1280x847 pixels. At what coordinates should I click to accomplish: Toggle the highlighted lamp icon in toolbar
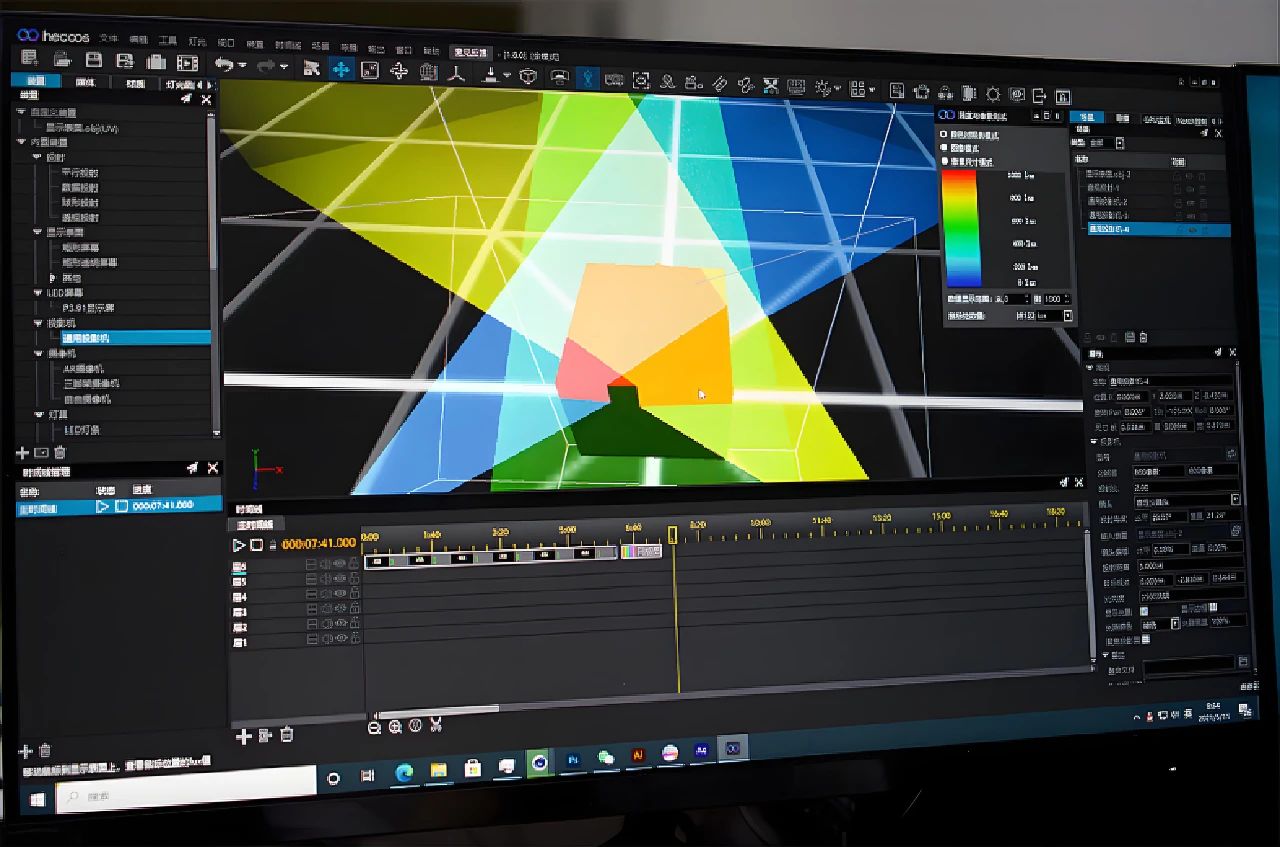586,78
